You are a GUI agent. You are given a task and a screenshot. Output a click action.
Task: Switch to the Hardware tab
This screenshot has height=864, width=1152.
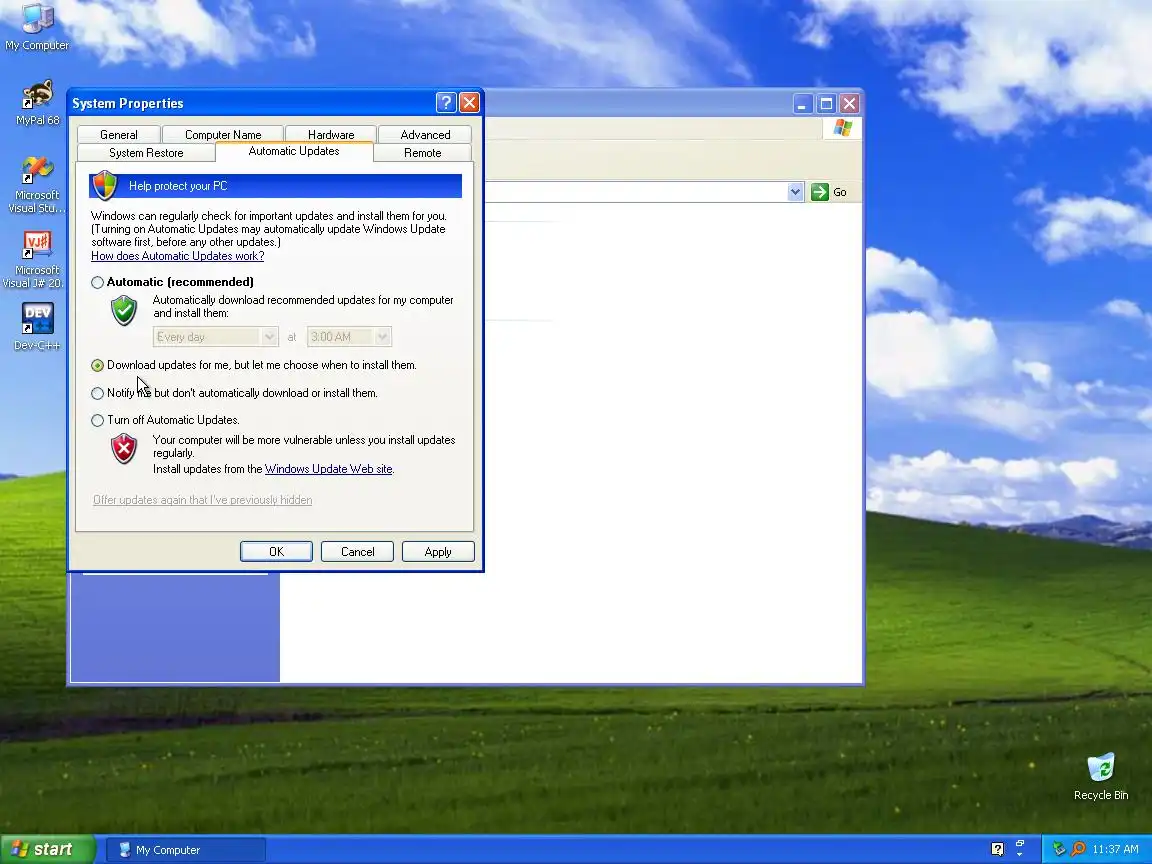click(331, 134)
